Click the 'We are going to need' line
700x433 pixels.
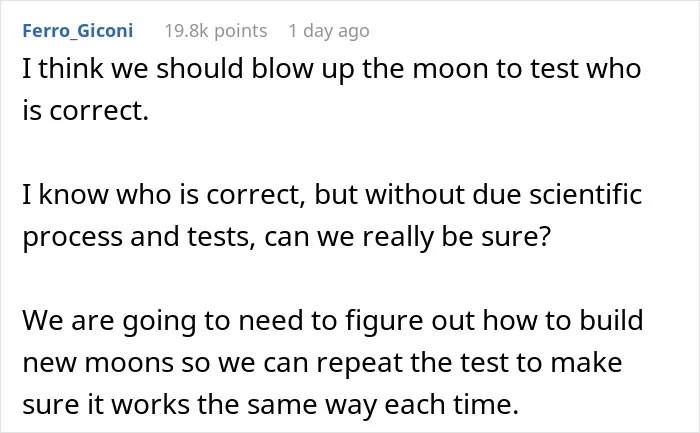(x=333, y=321)
